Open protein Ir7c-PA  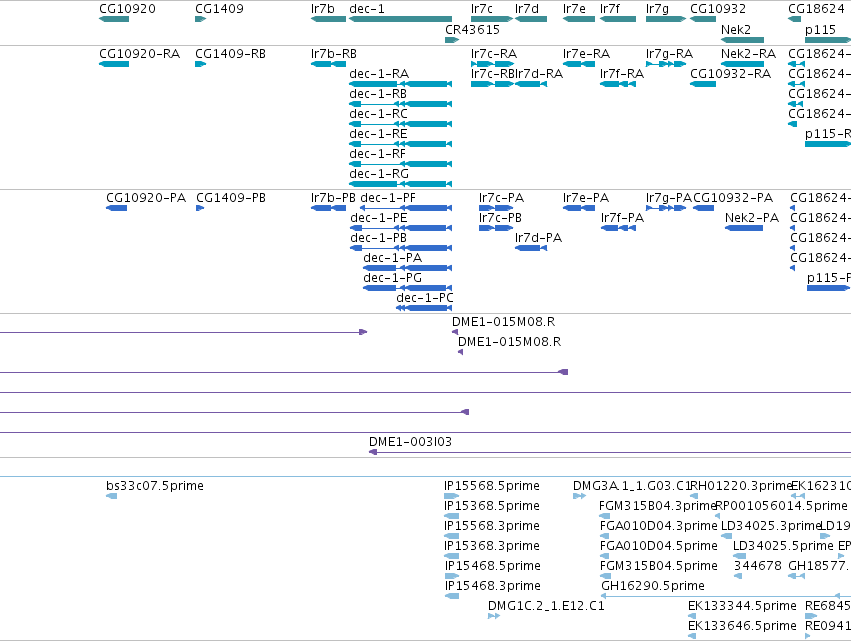[x=496, y=208]
